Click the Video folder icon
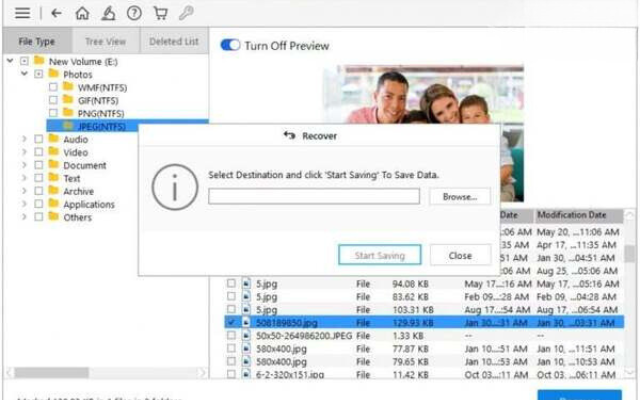This screenshot has width=640, height=400. click(53, 152)
